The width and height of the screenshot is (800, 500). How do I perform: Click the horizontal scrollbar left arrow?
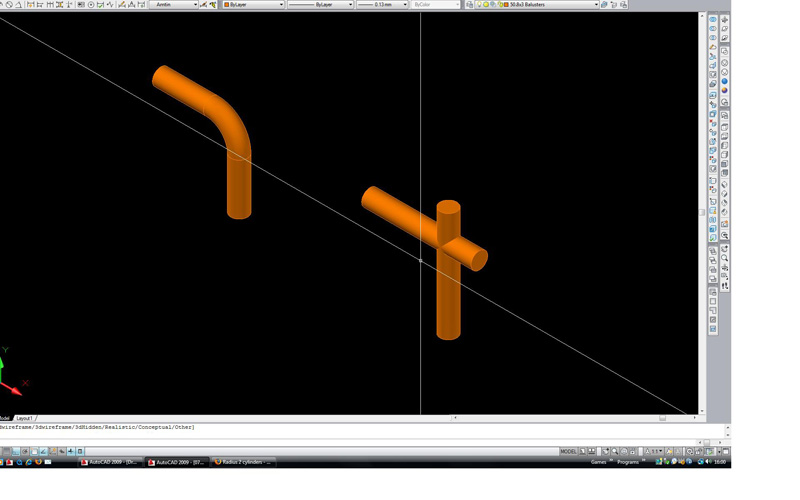(455, 418)
